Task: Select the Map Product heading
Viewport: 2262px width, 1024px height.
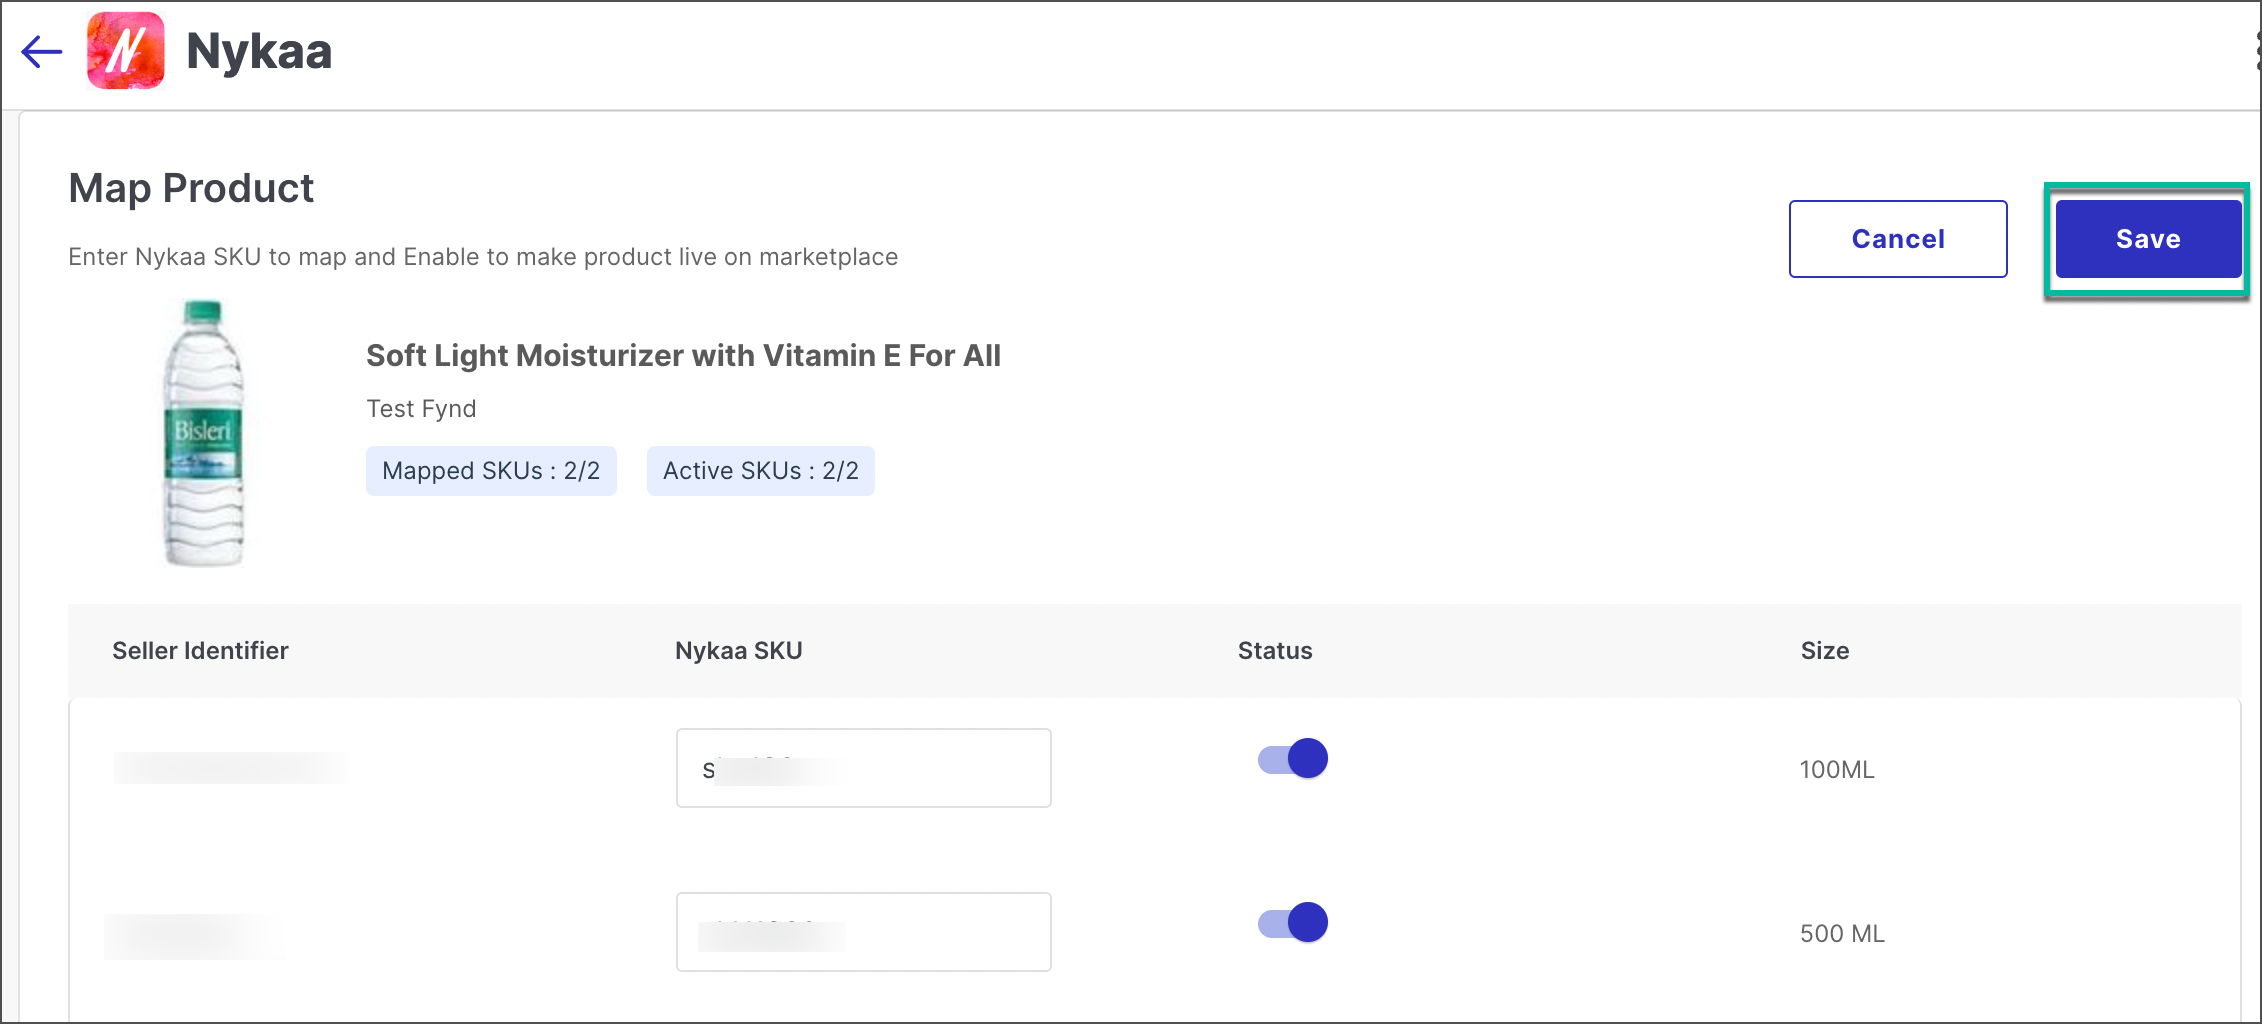Action: tap(190, 188)
